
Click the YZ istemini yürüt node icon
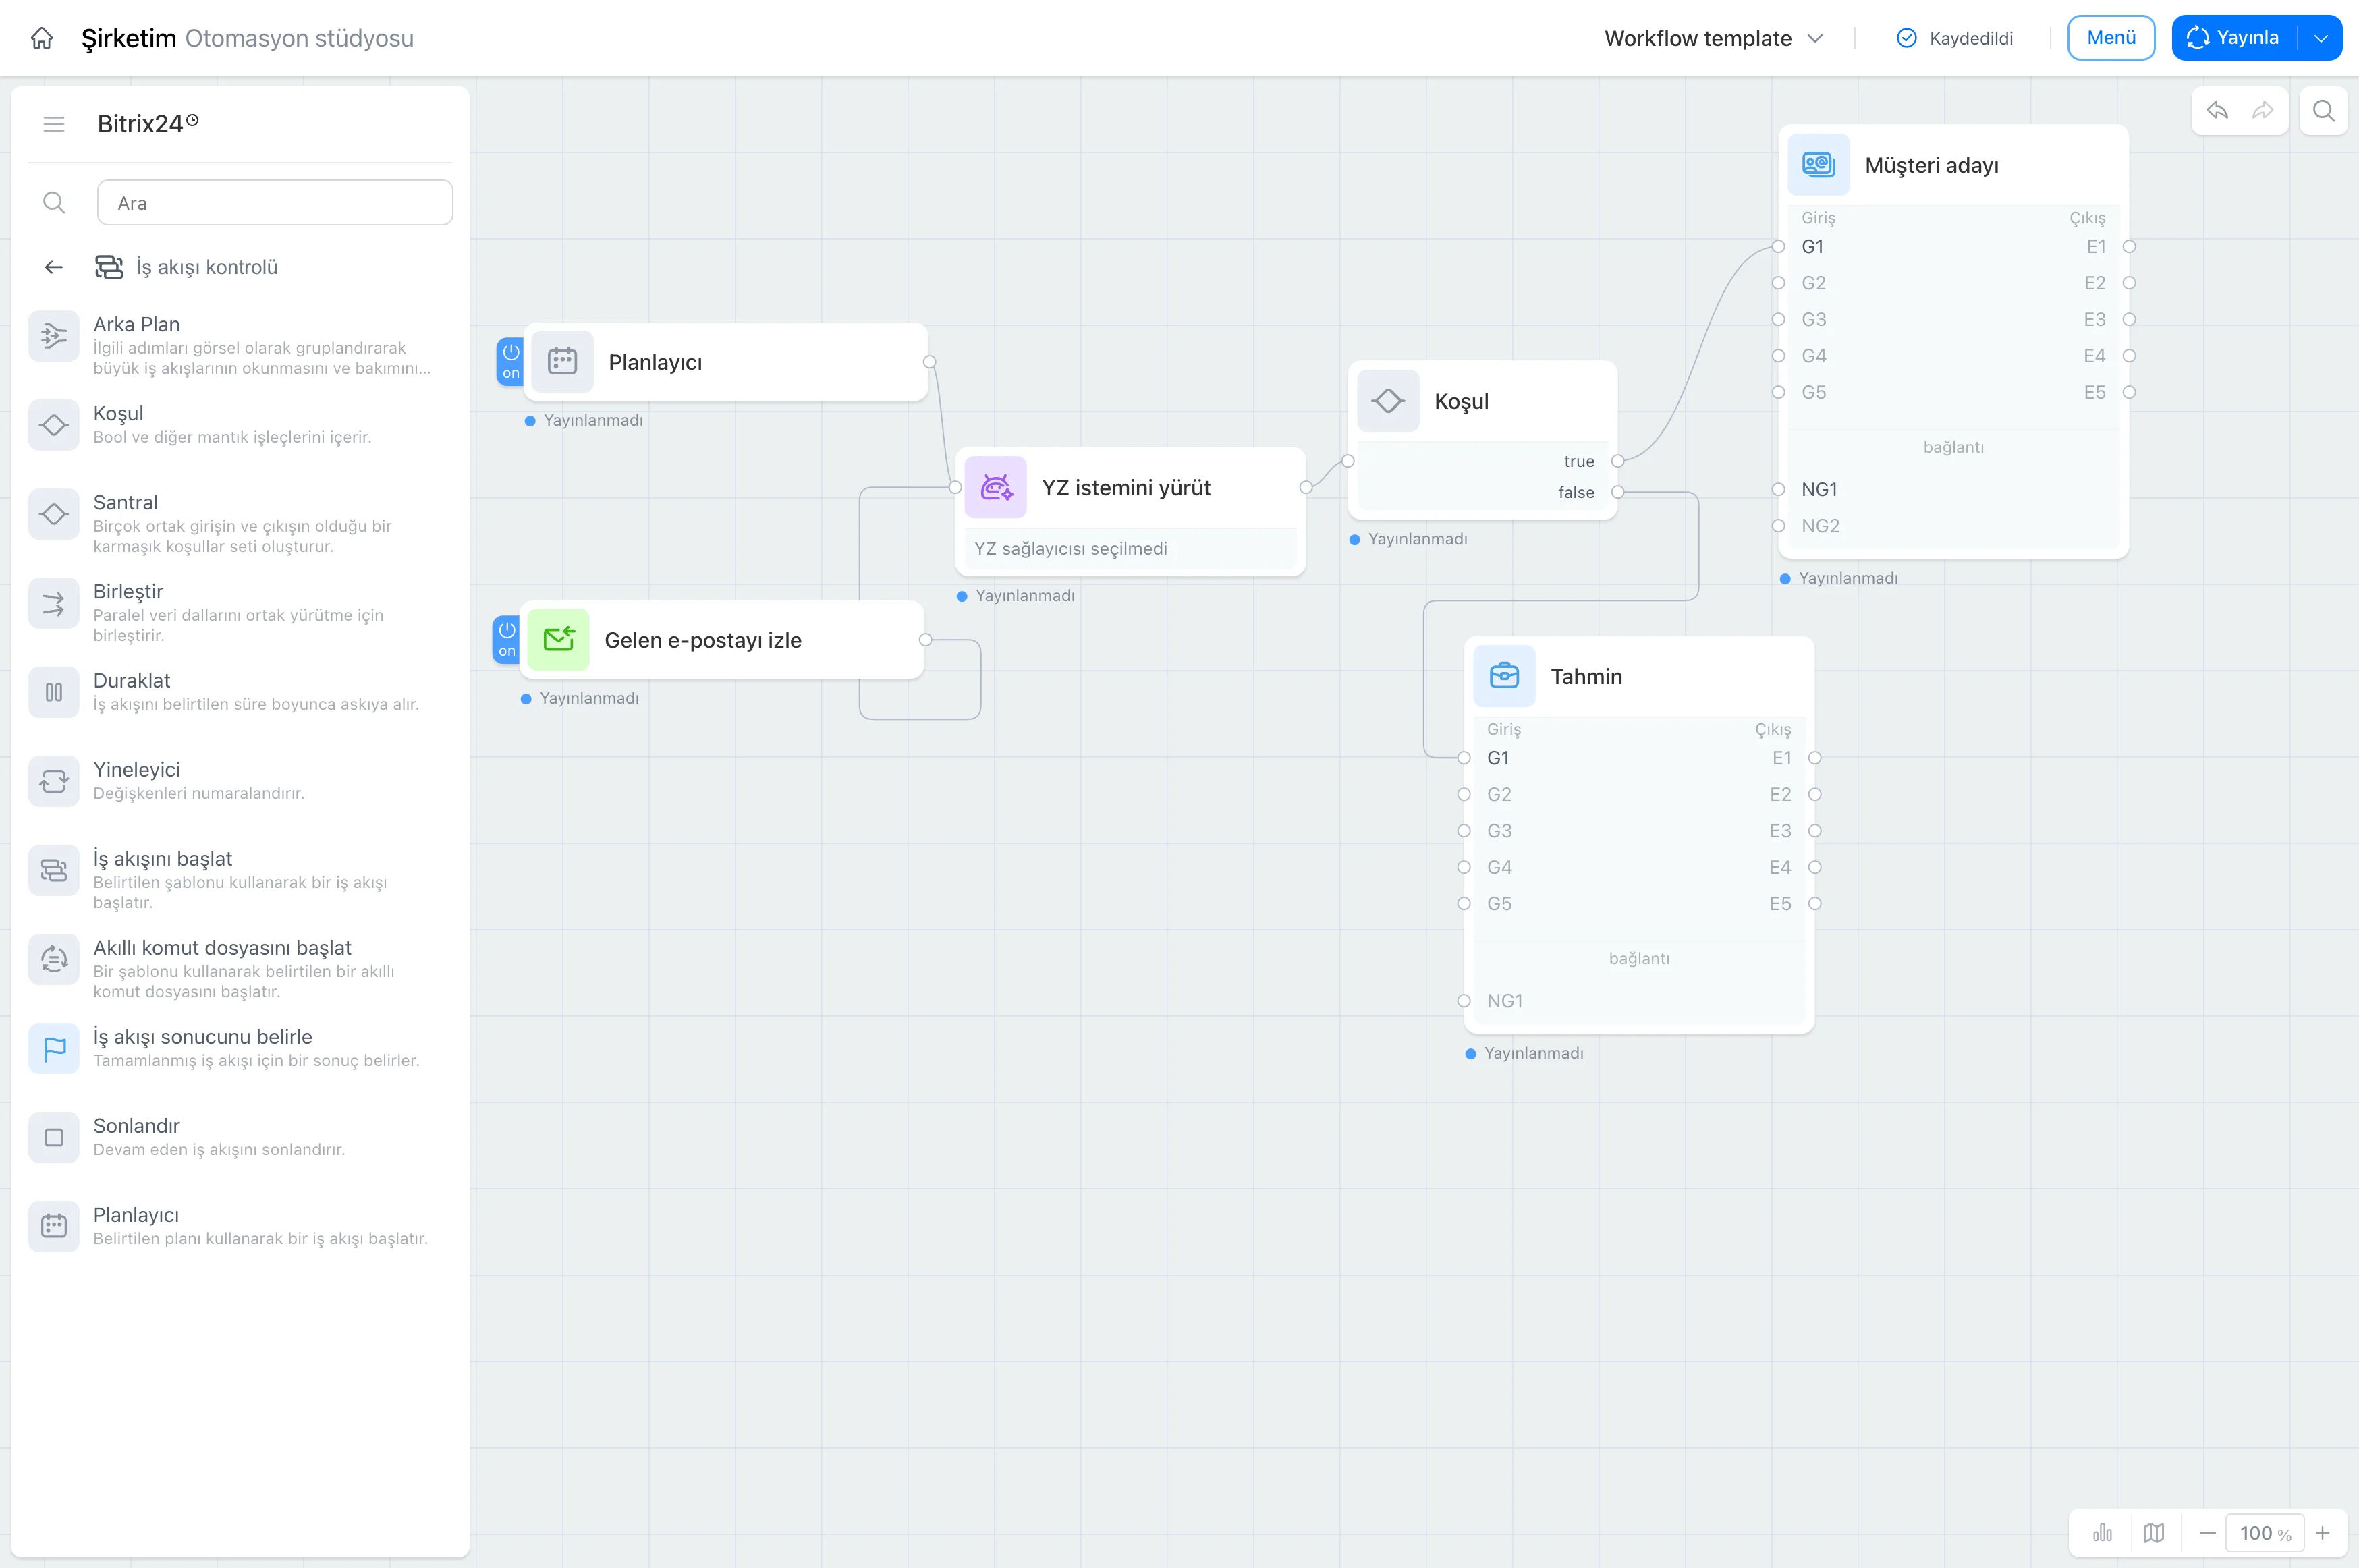(x=996, y=487)
